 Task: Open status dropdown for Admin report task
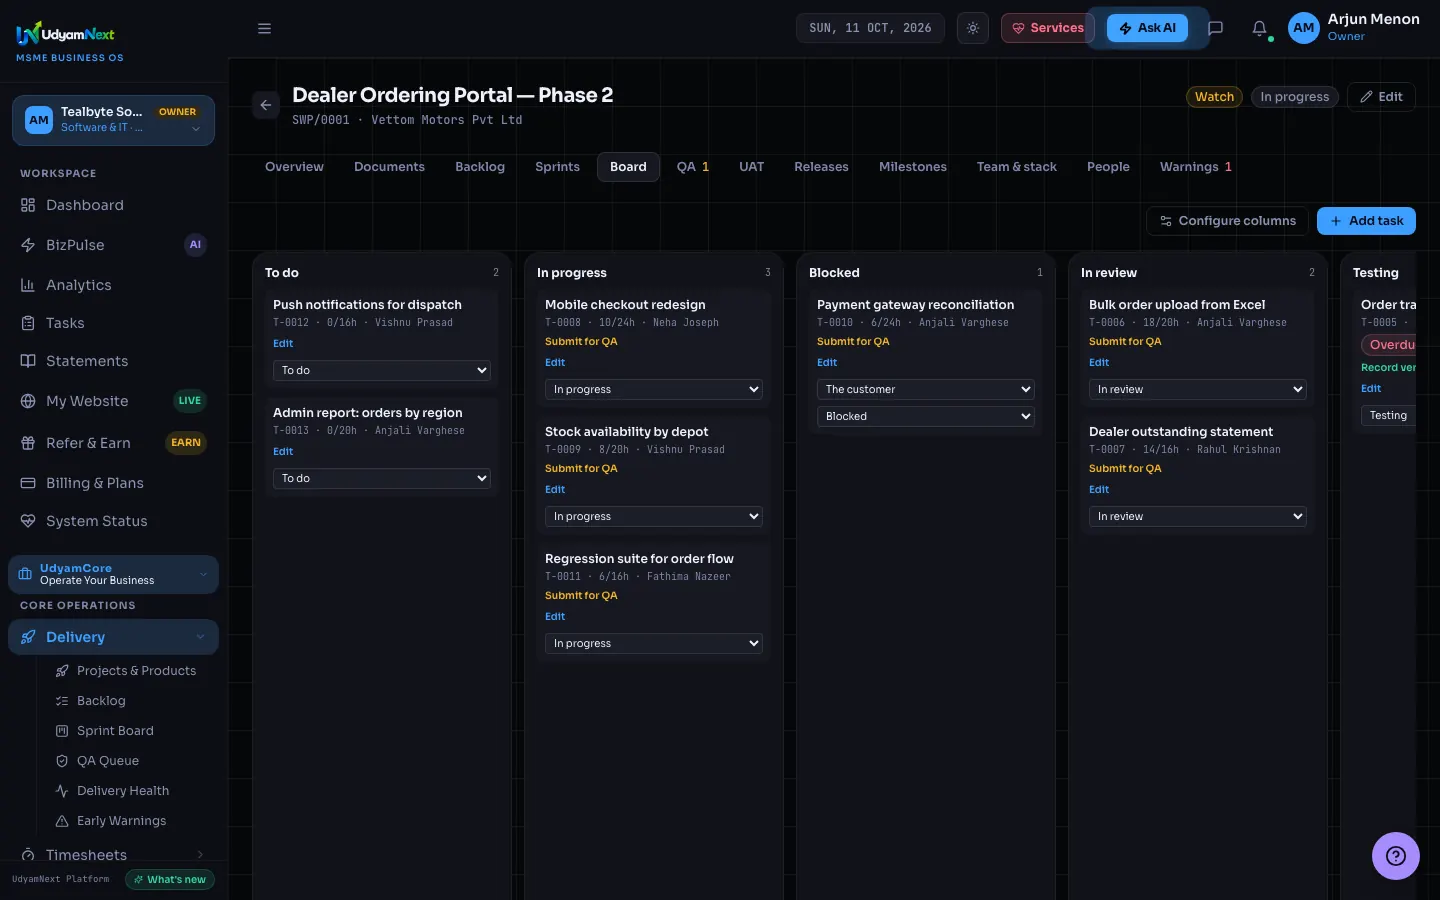coord(382,478)
